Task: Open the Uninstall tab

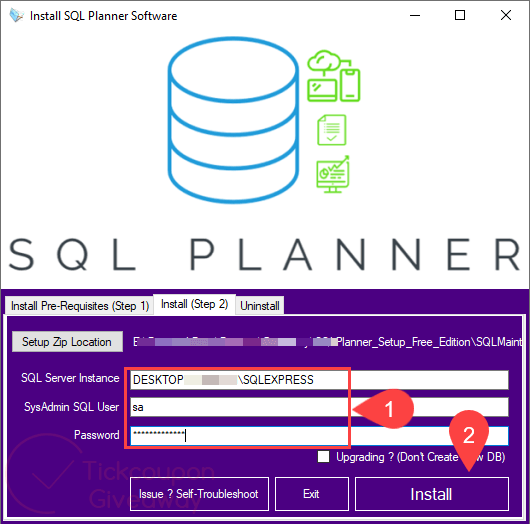Action: coord(260,306)
